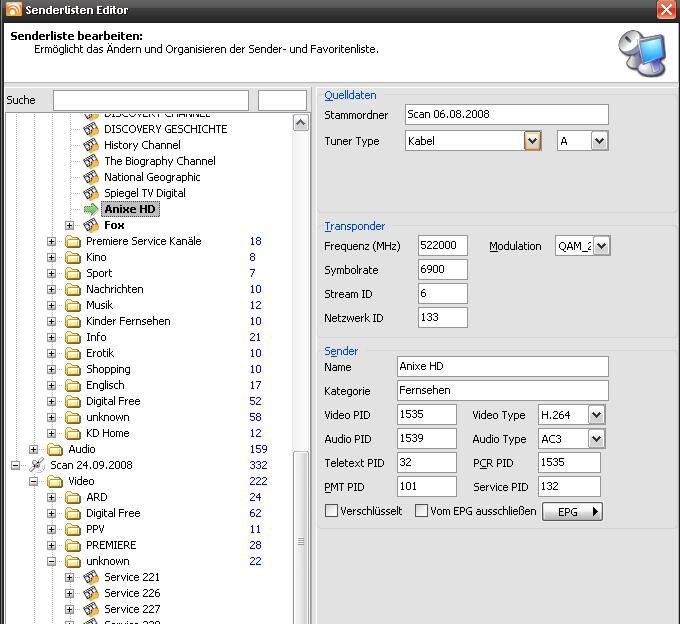The image size is (680, 624).
Task: Click the Service 221 channel icon
Action: pyautogui.click(x=91, y=577)
